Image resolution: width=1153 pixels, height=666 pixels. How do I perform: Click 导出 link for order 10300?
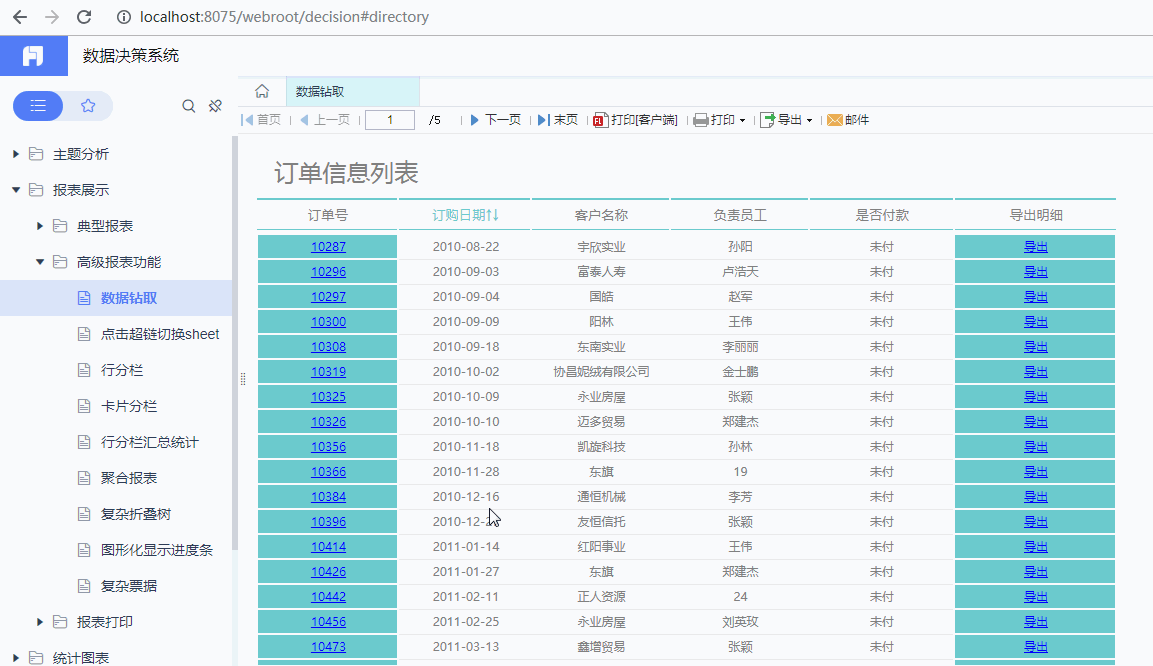[1035, 322]
